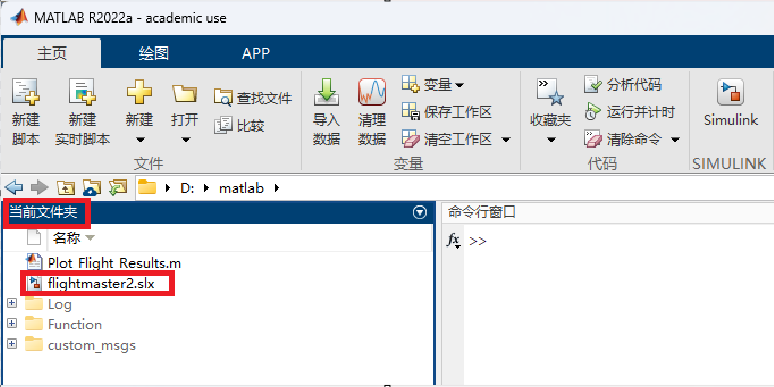Click the 新建实时脚本 (New Live Script) icon

[82, 93]
